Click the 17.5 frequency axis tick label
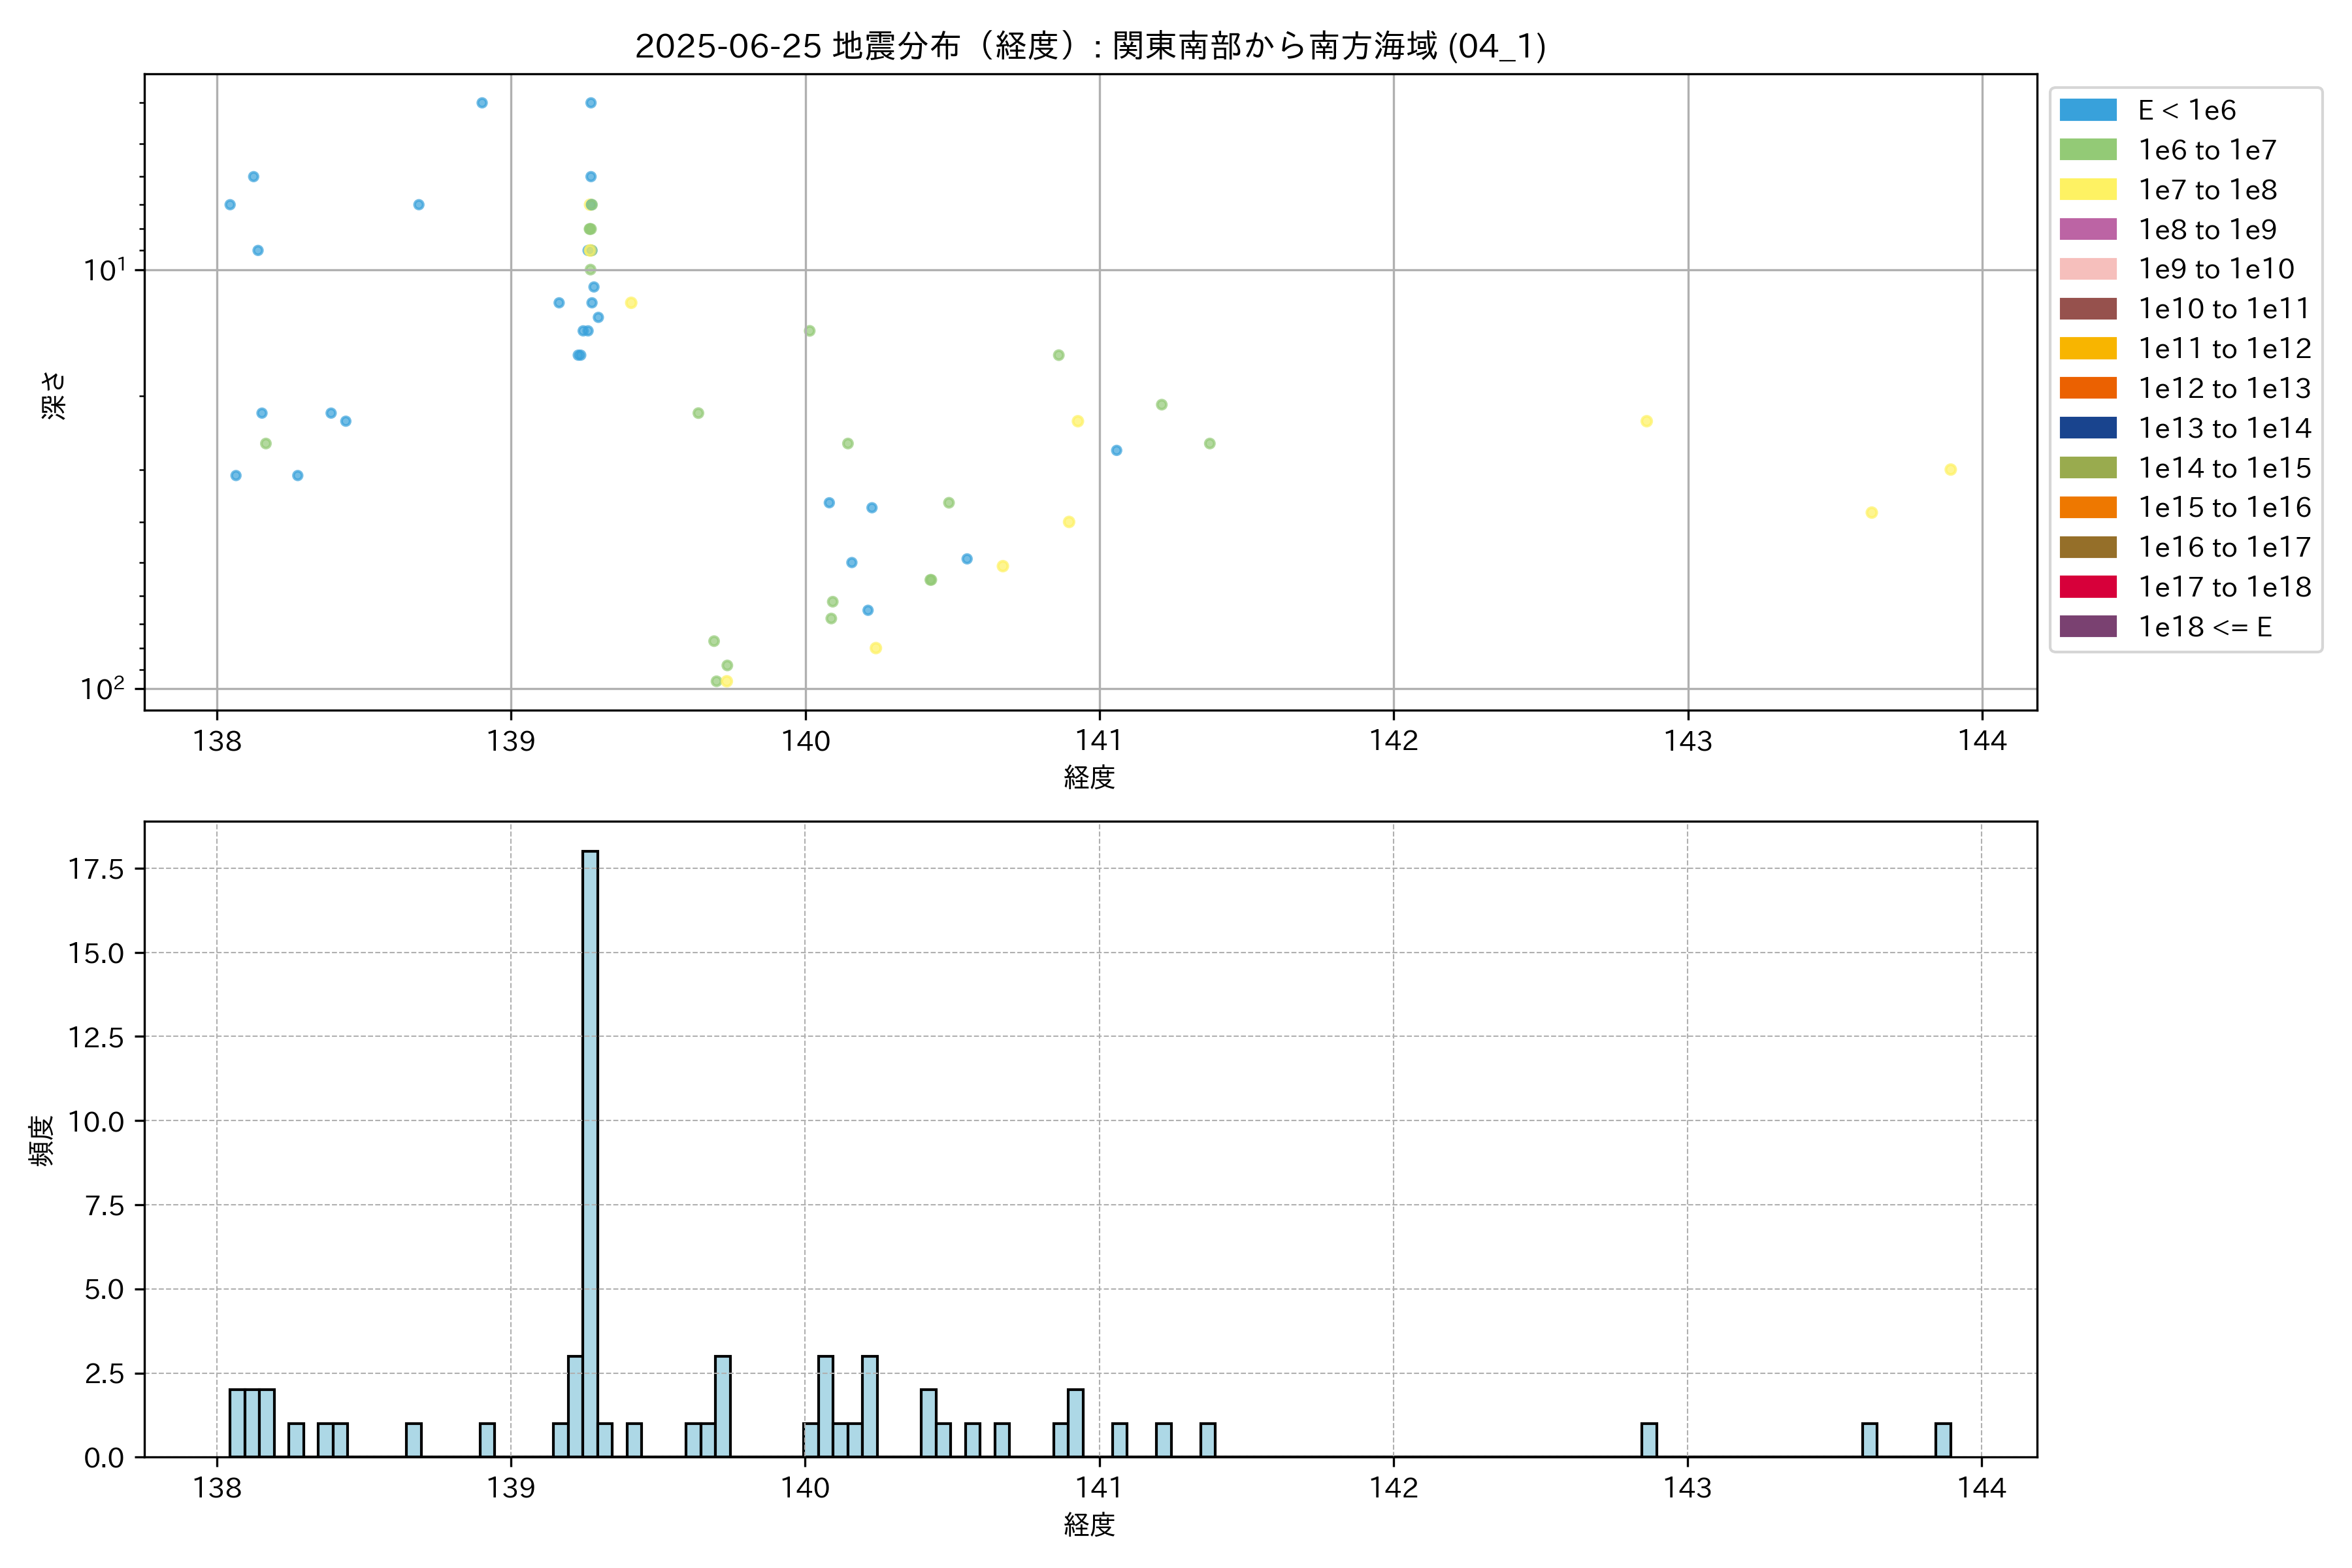 [96, 869]
